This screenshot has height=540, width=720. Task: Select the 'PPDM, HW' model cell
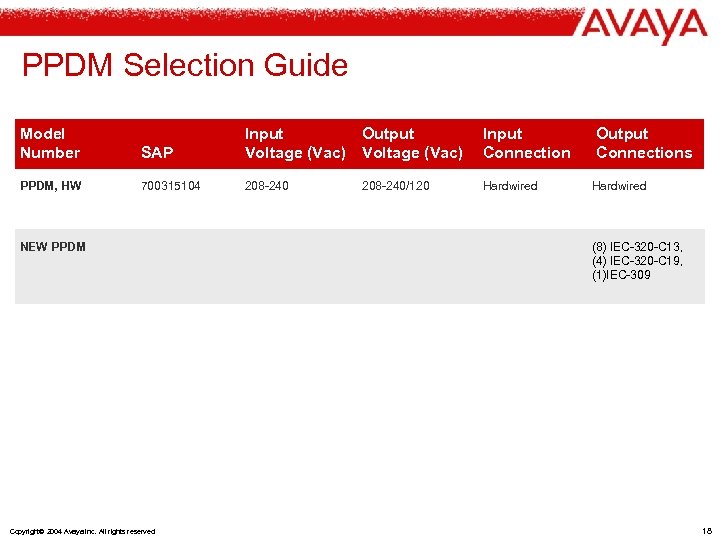click(x=51, y=186)
